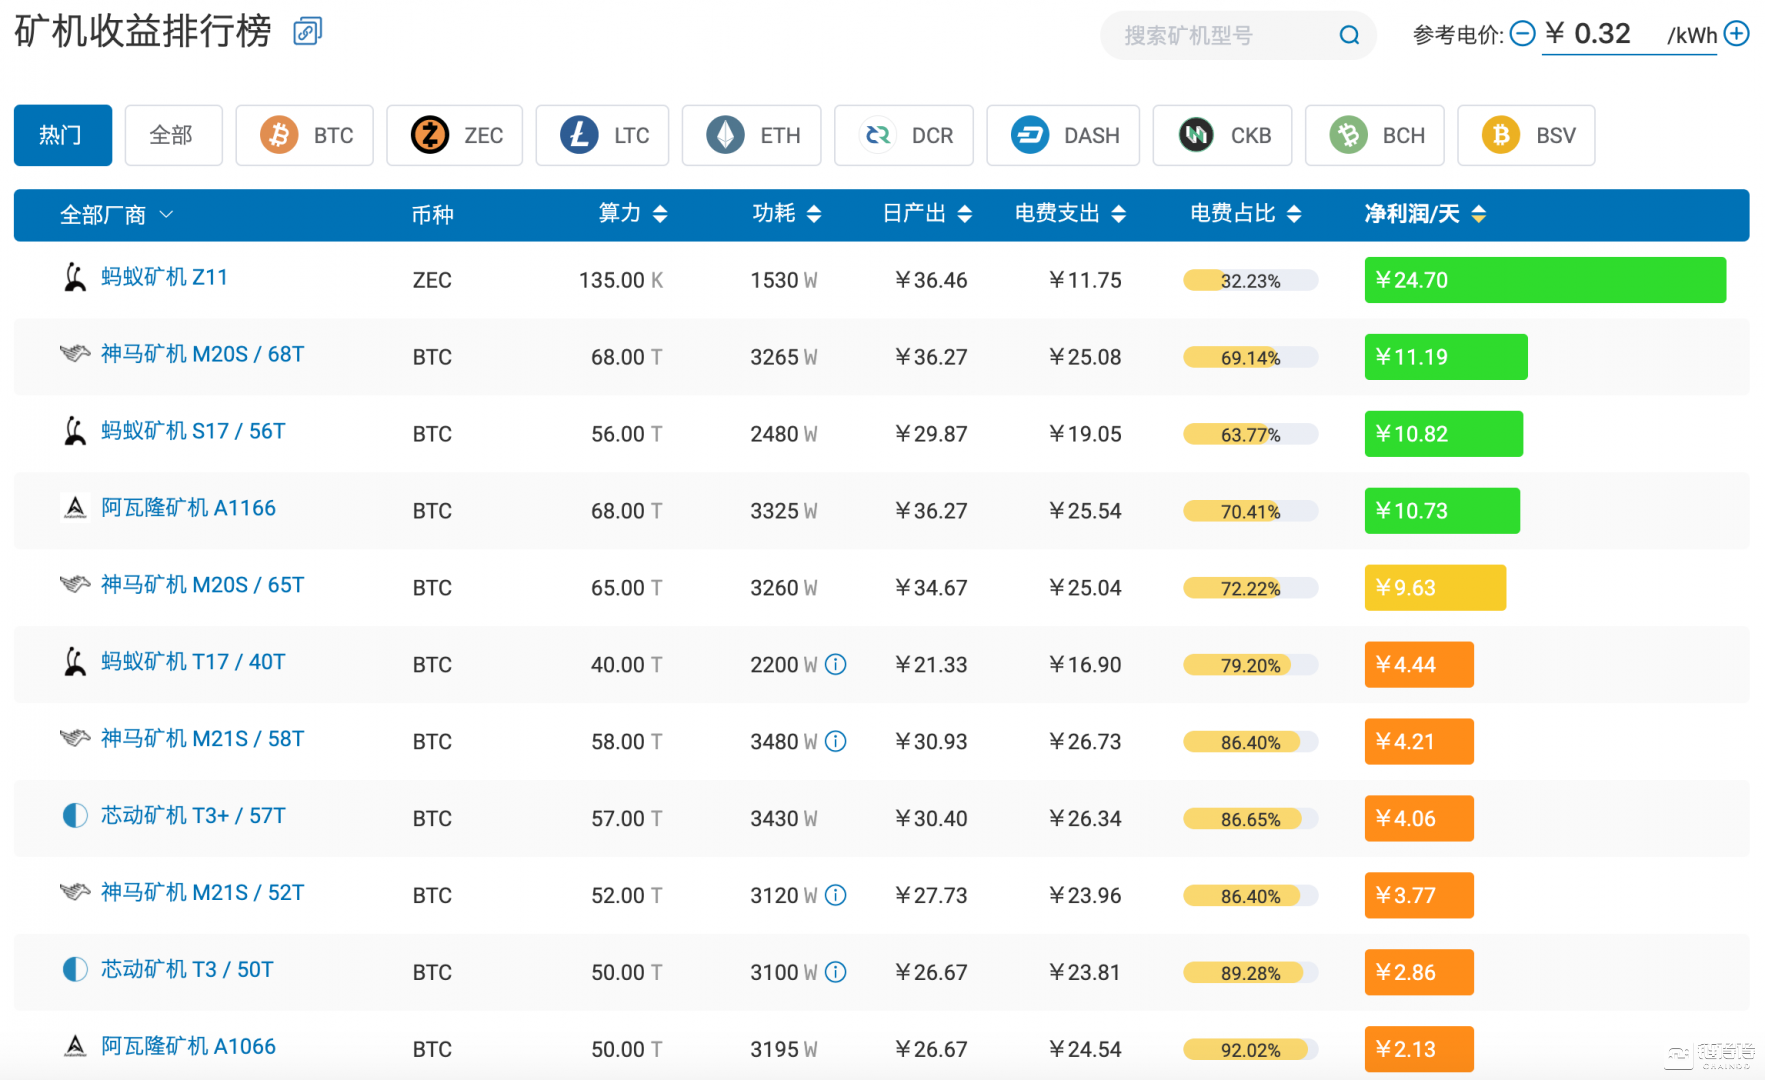Click Antminer logo in T17 / 40T row
Viewport: 1765px width, 1080px height.
[75, 662]
